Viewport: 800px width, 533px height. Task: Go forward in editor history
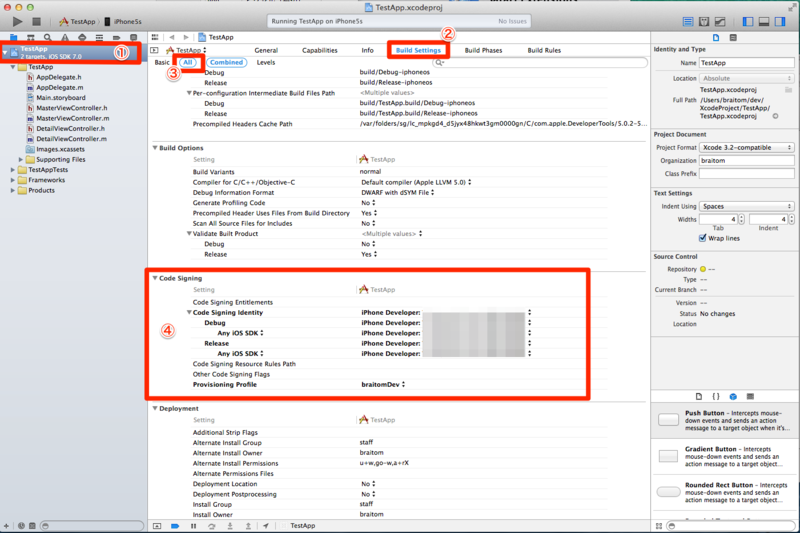click(186, 37)
